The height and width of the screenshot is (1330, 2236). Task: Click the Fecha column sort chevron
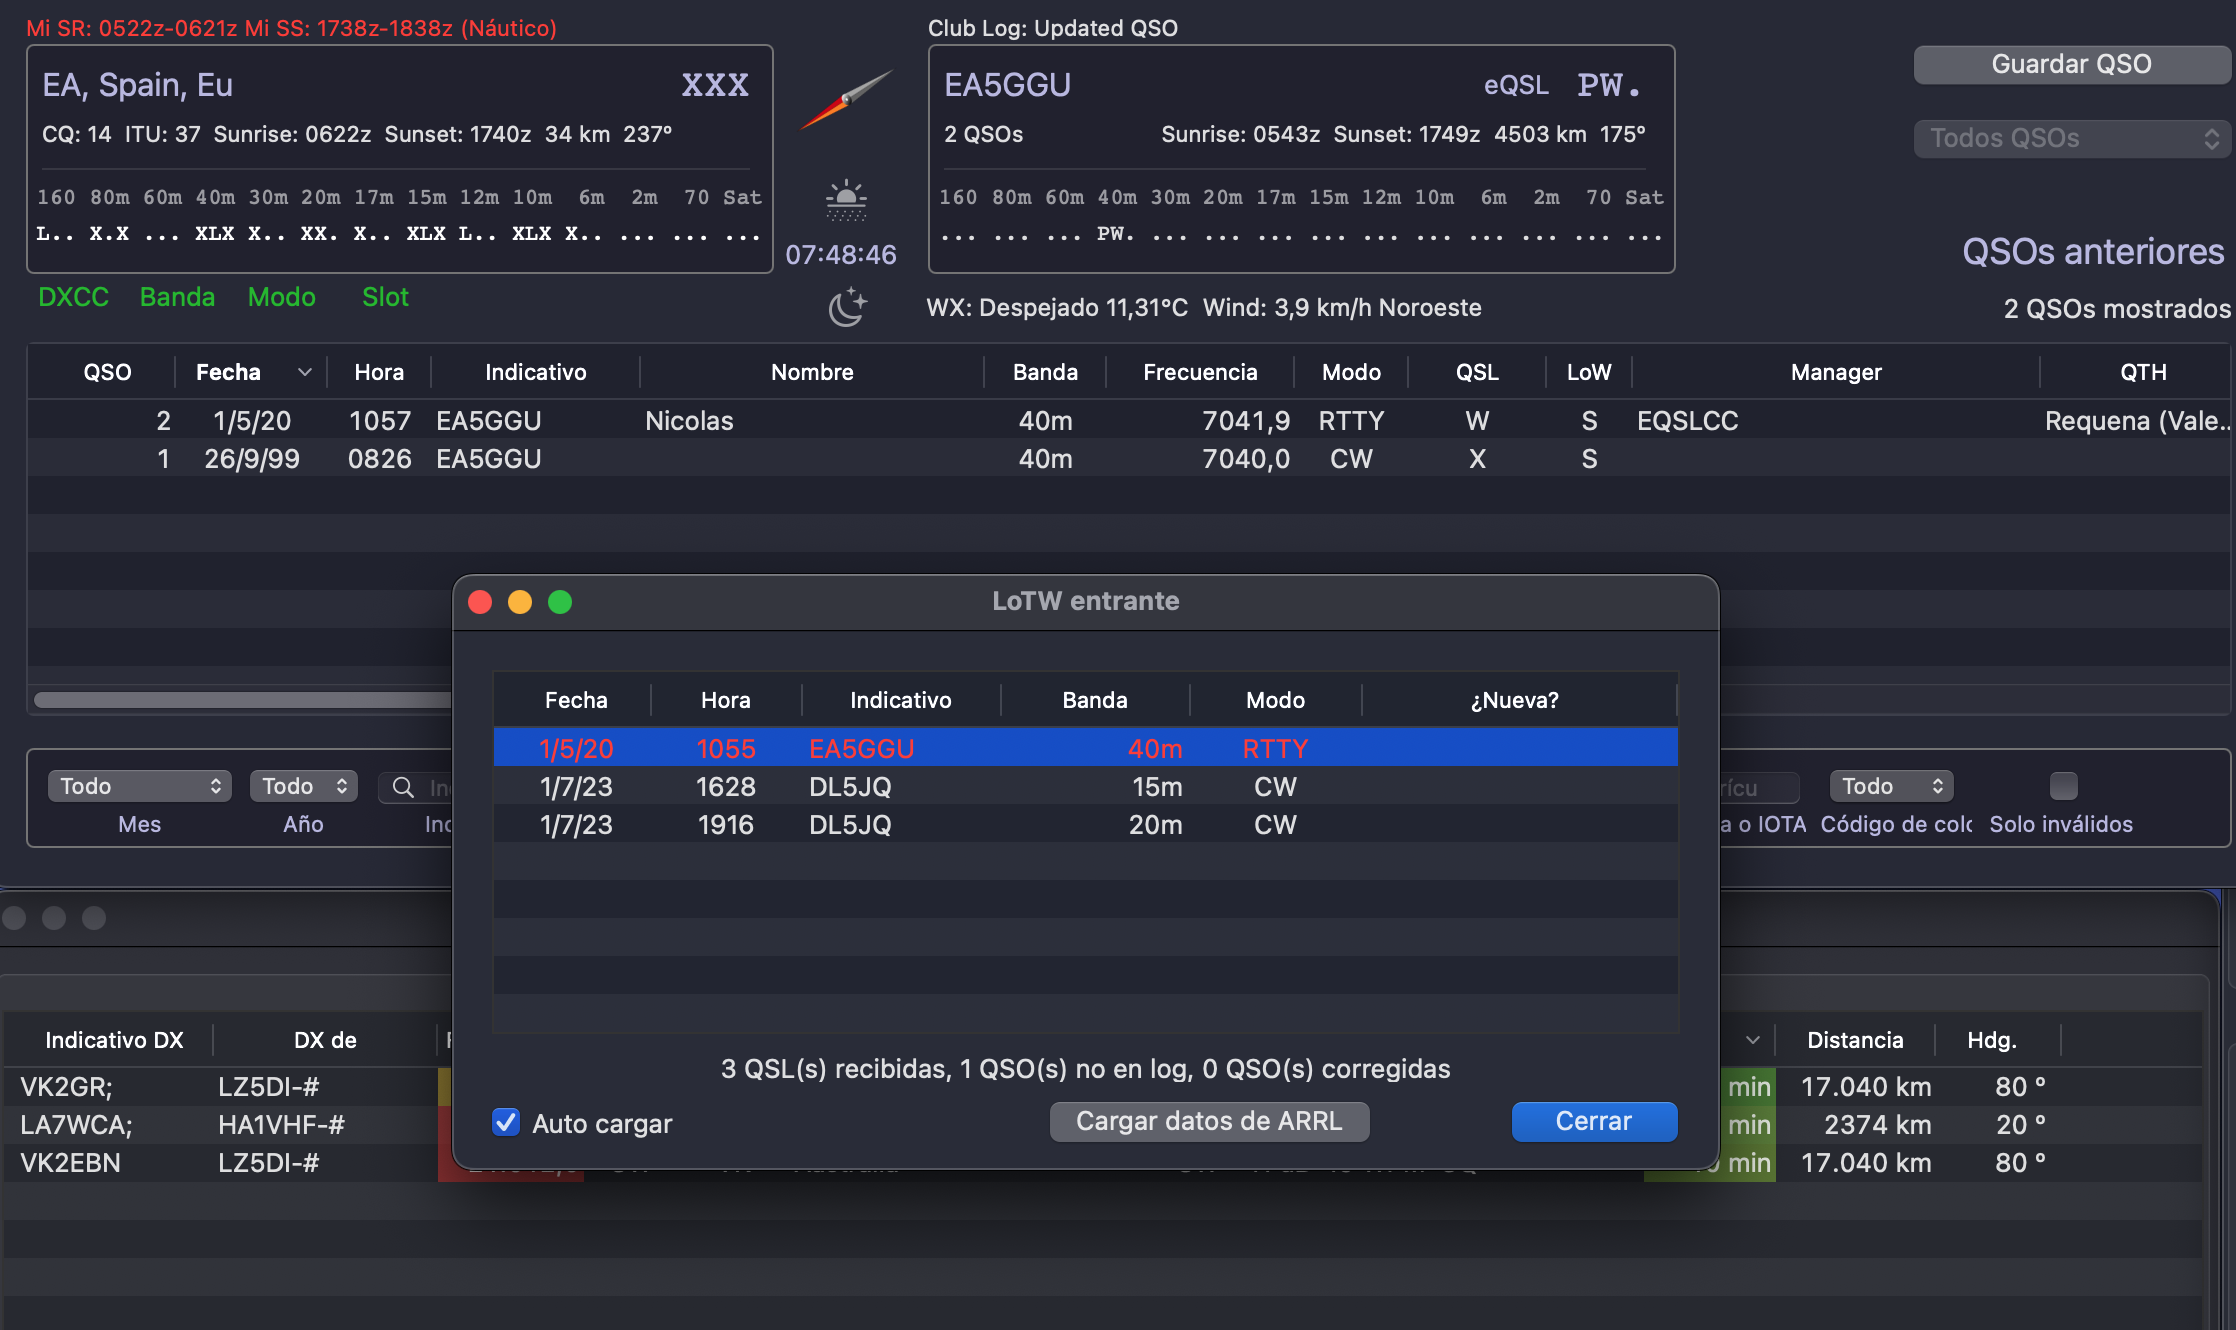[x=305, y=372]
